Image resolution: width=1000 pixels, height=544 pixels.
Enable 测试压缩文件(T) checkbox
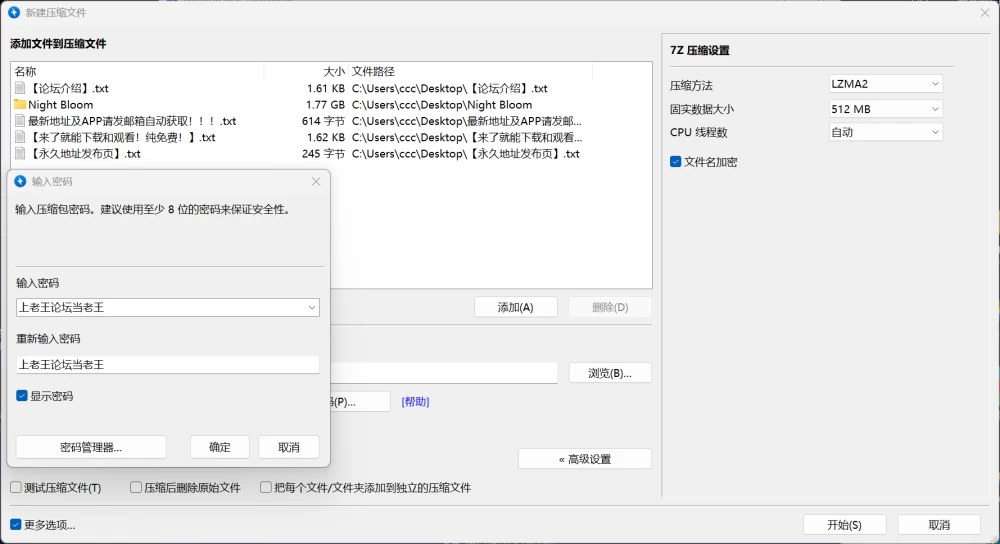coord(16,488)
